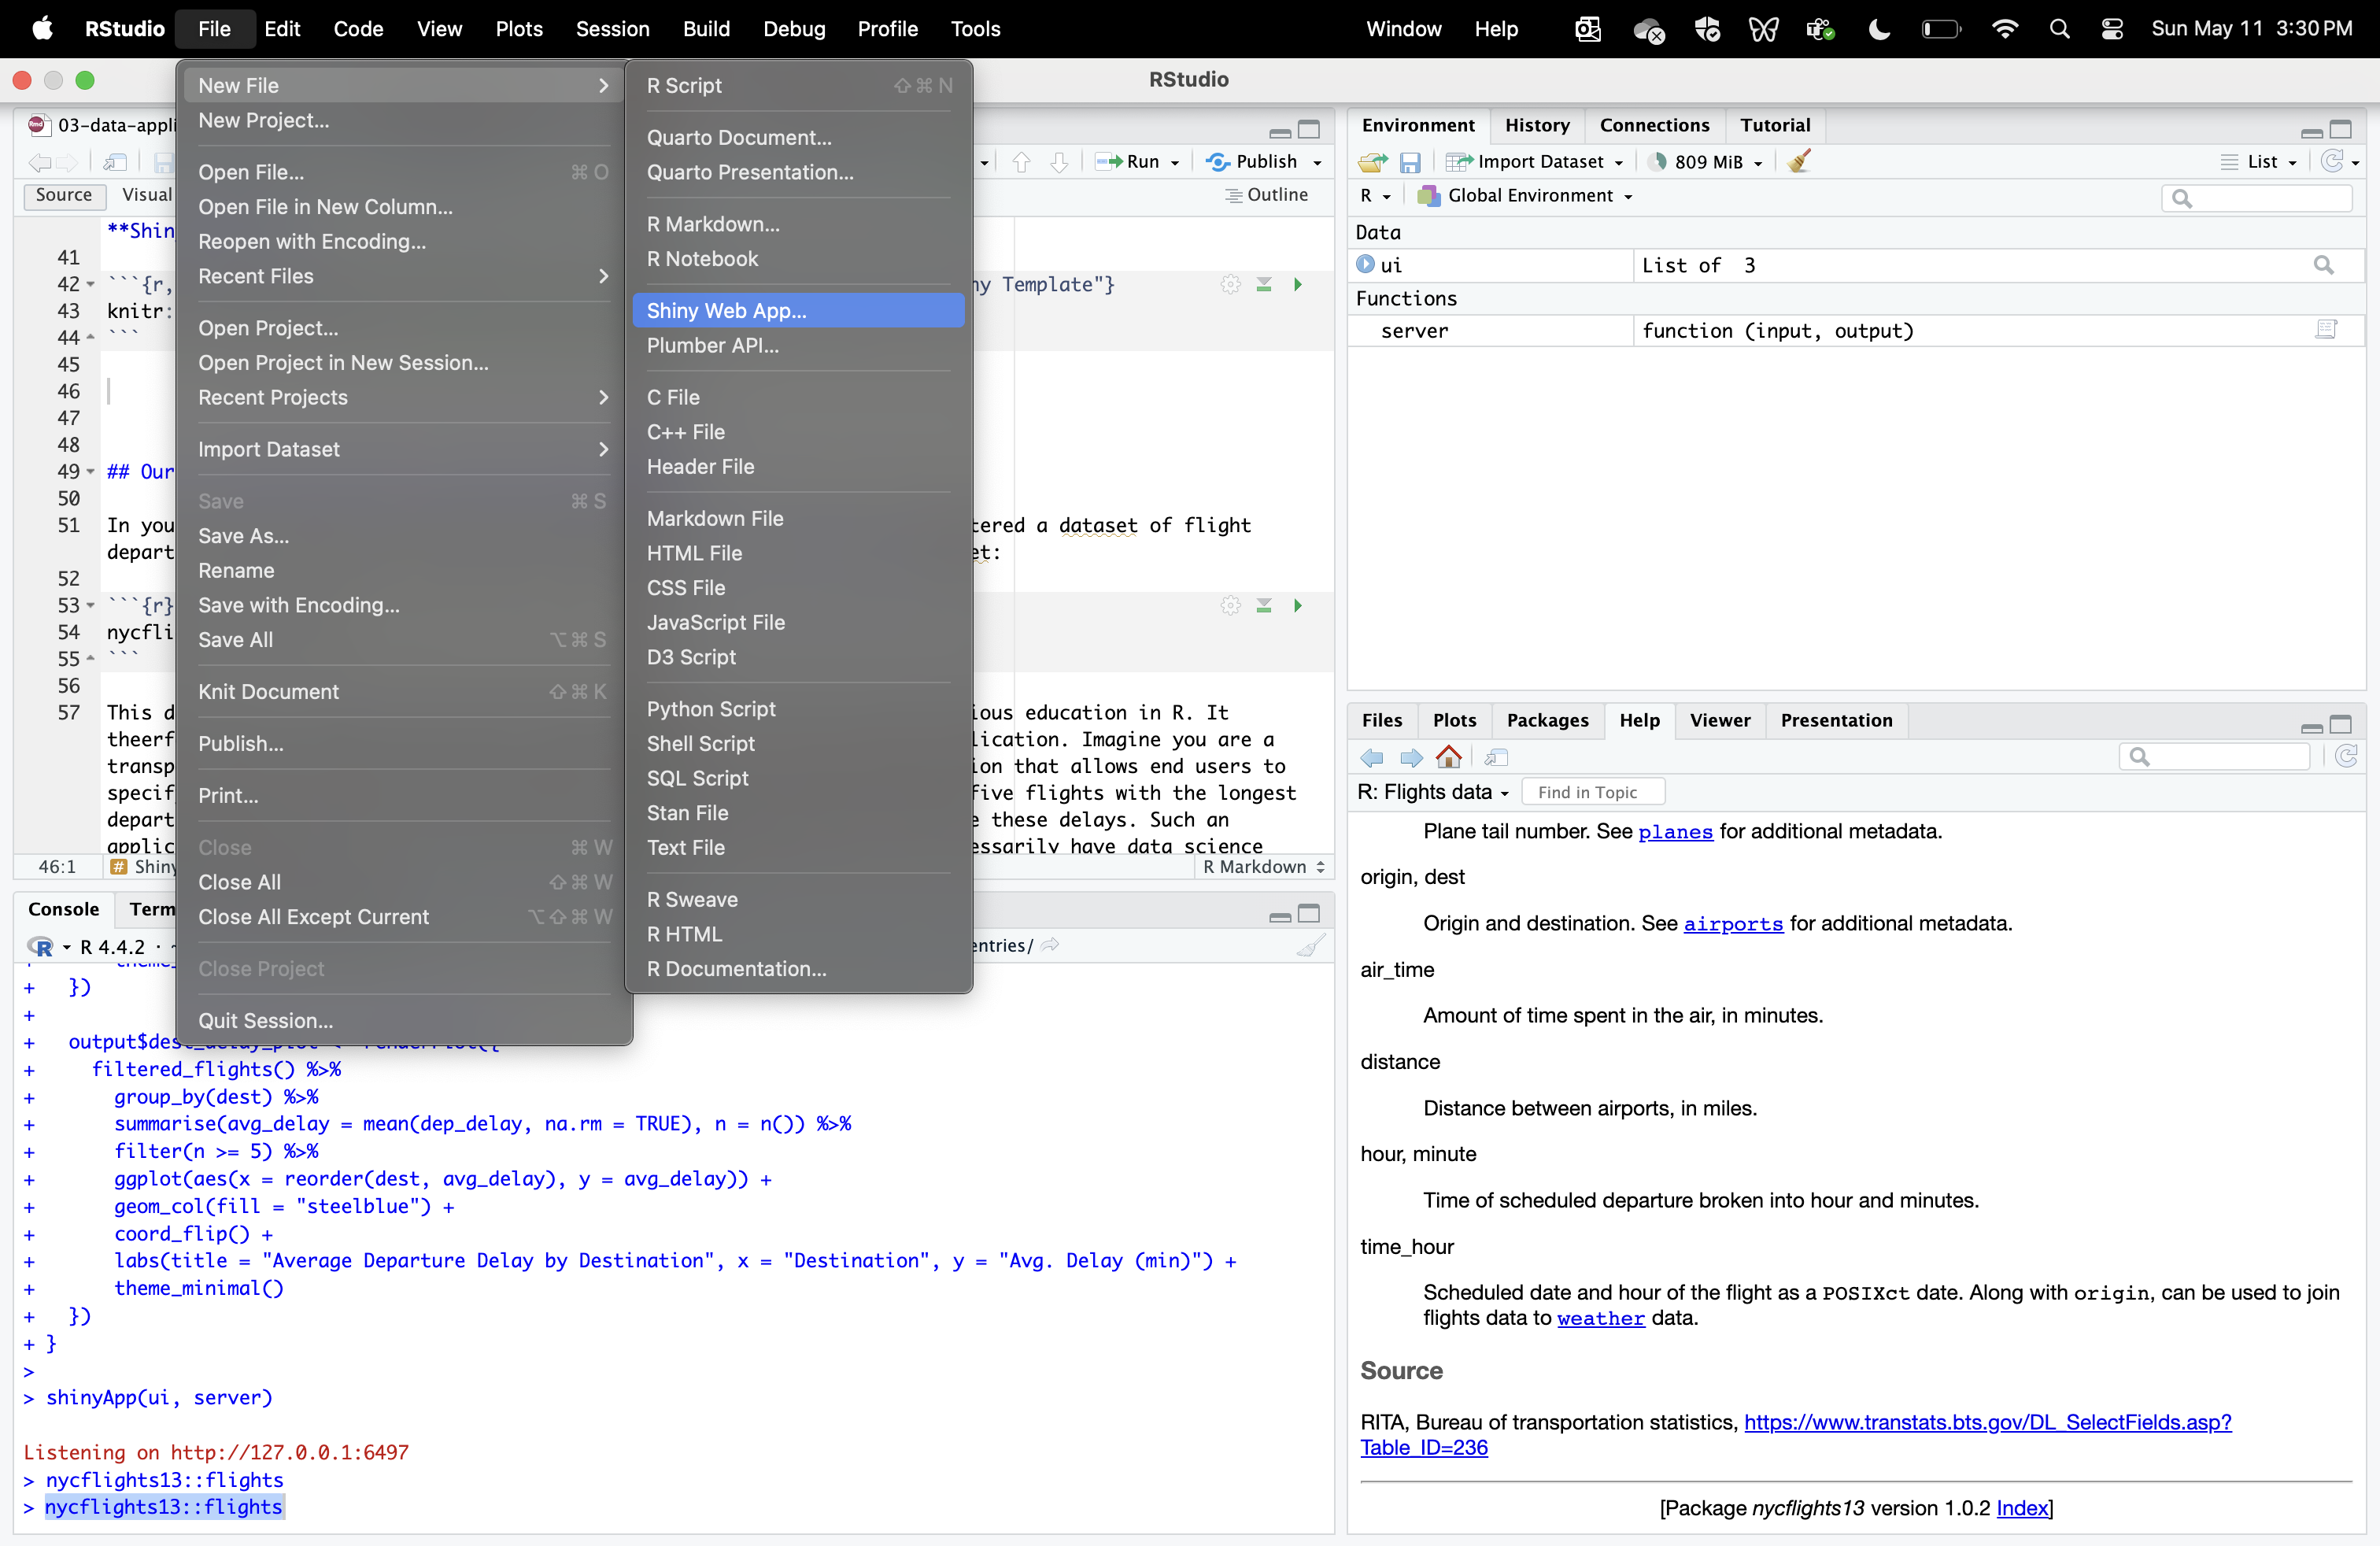
Task: Show Help topic in new window
Action: pyautogui.click(x=1496, y=758)
